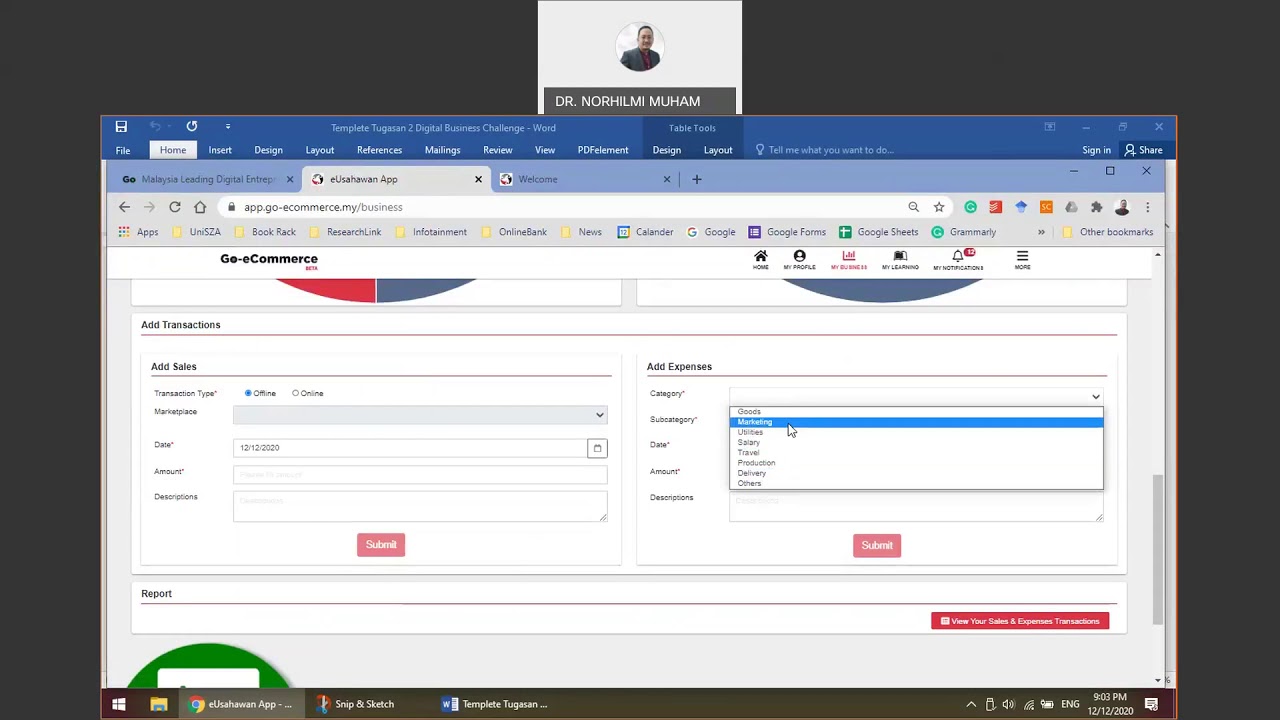View Your Sales & Expenses Transactions
Image resolution: width=1280 pixels, height=720 pixels.
click(x=1020, y=621)
